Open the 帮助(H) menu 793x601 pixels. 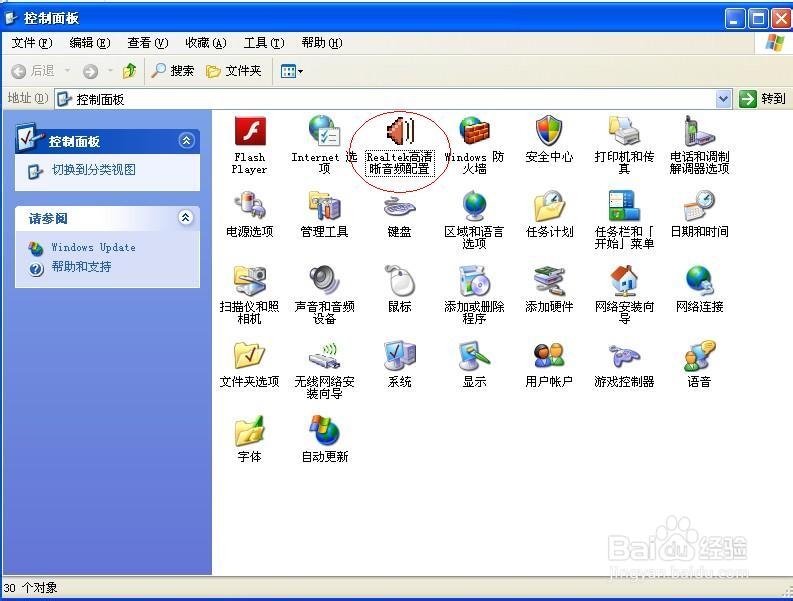point(322,43)
